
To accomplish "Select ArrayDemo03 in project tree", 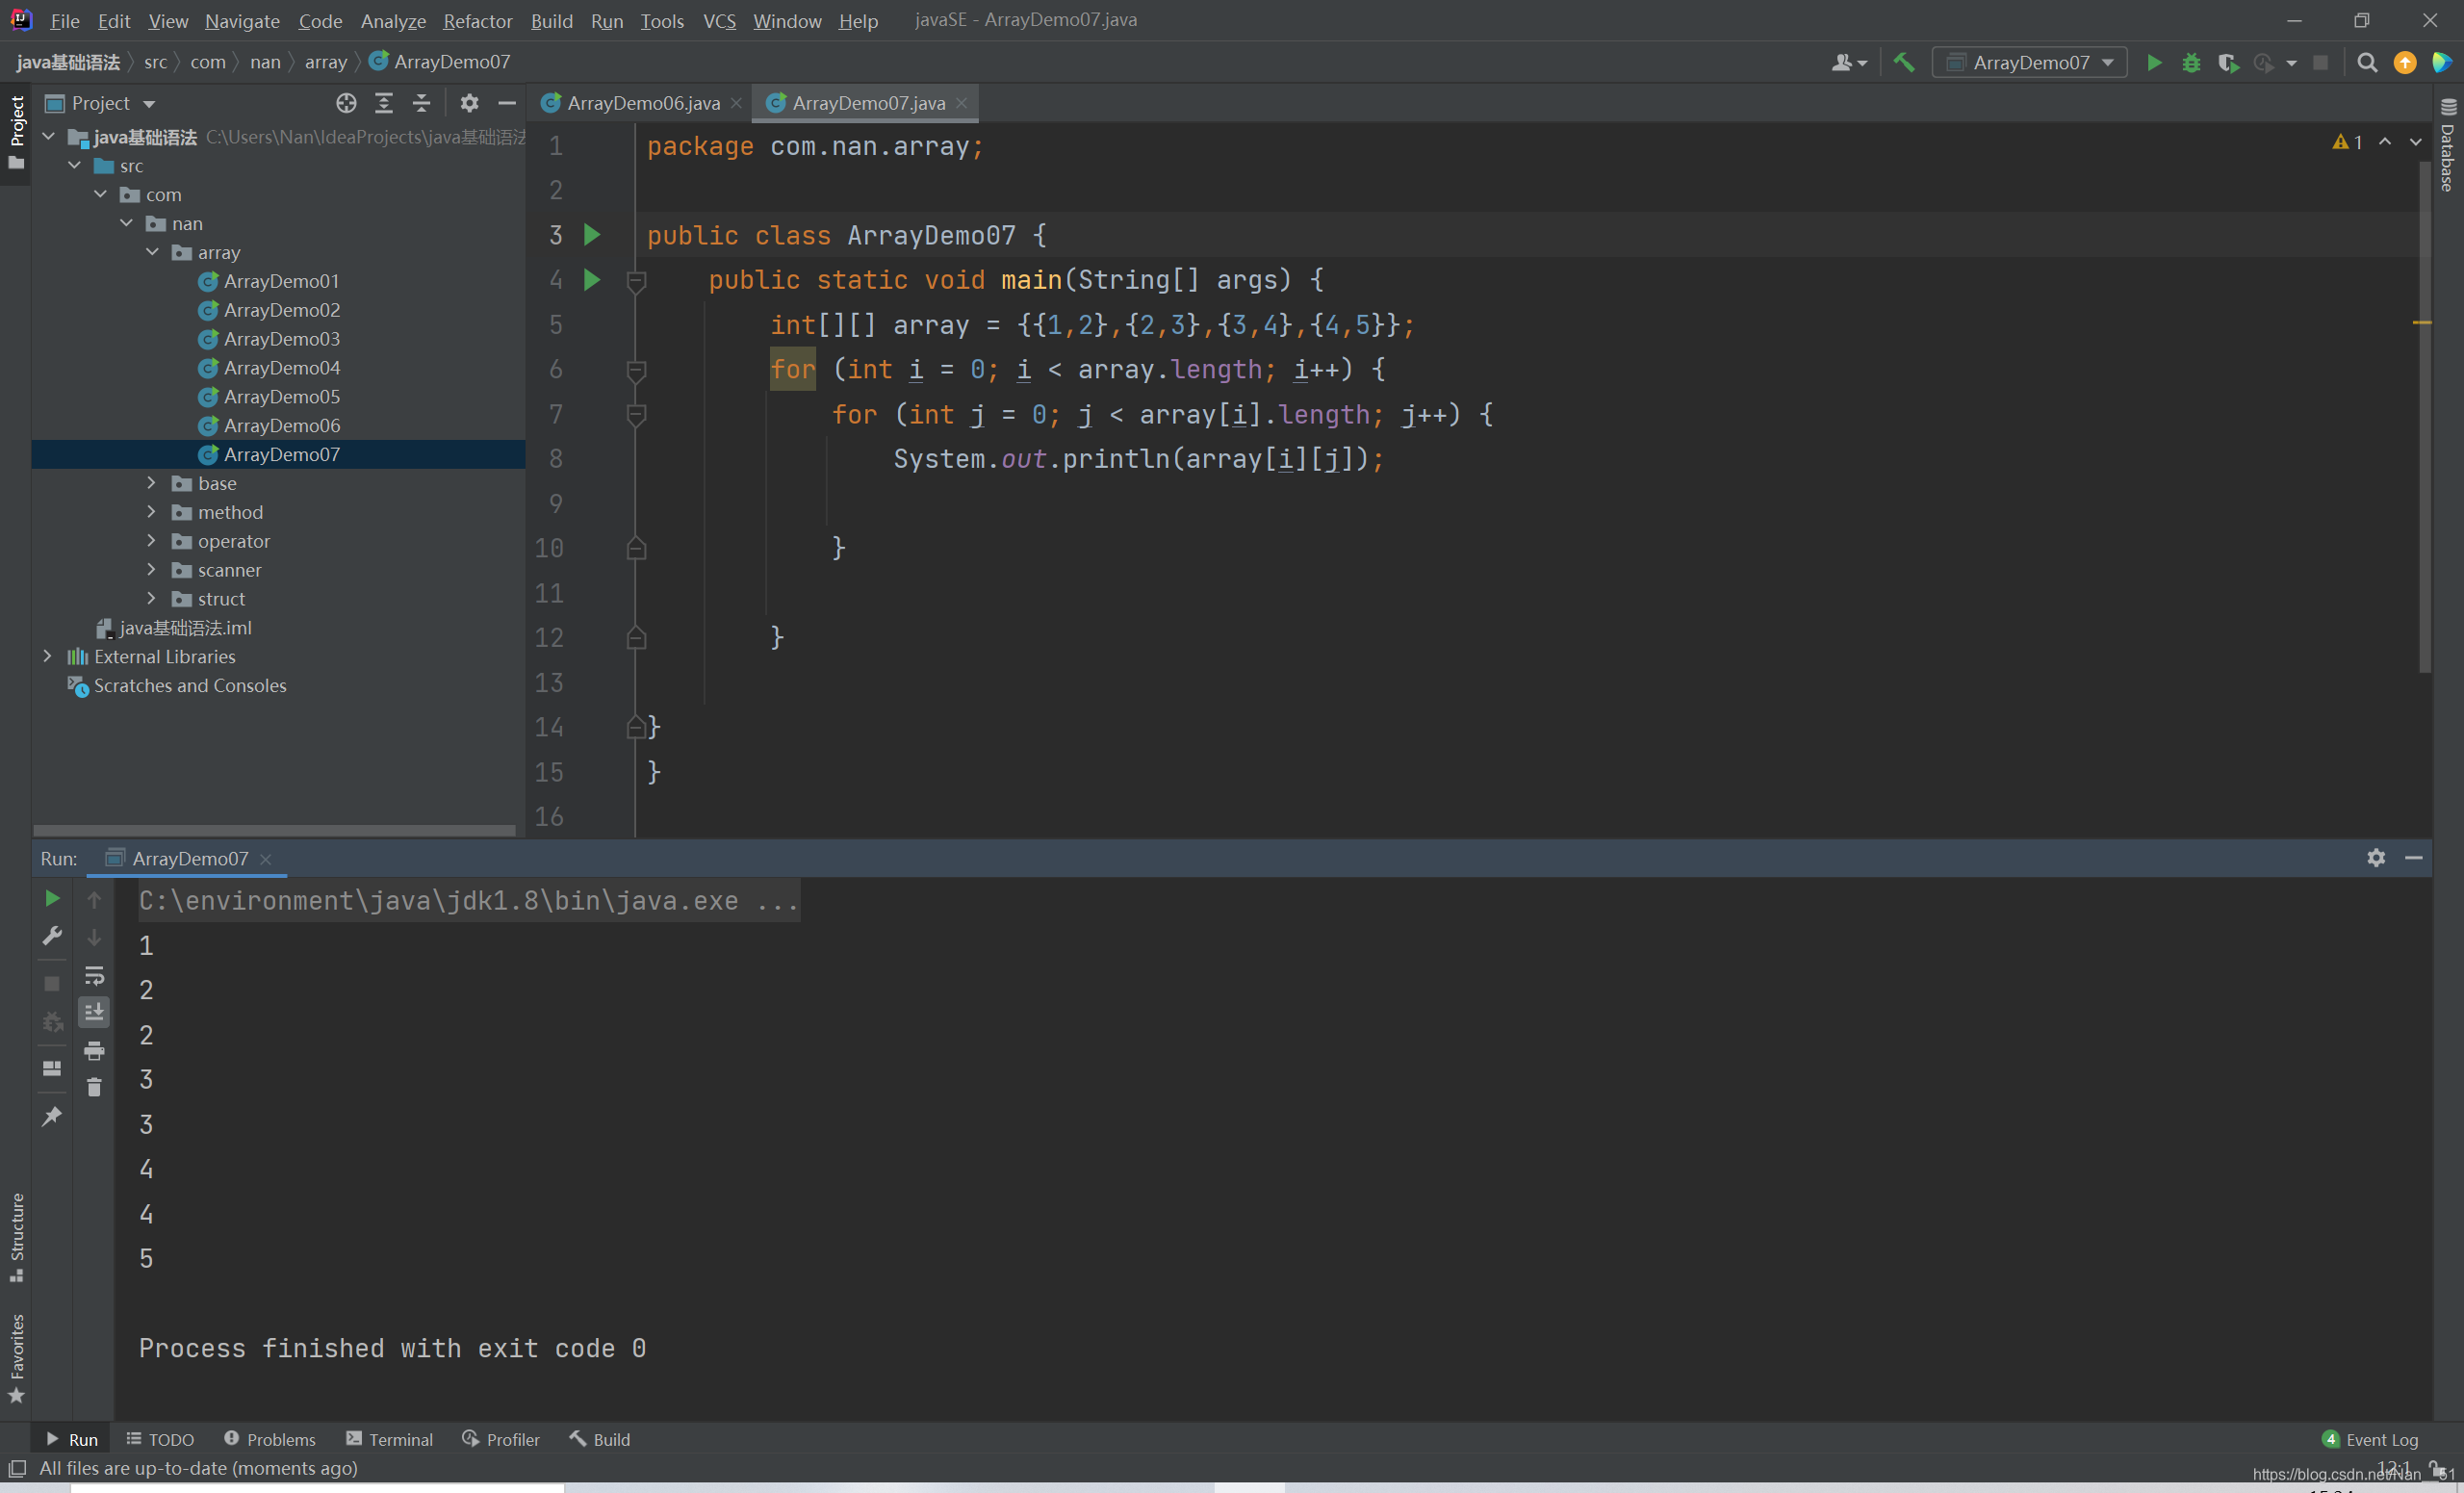I will click(281, 339).
